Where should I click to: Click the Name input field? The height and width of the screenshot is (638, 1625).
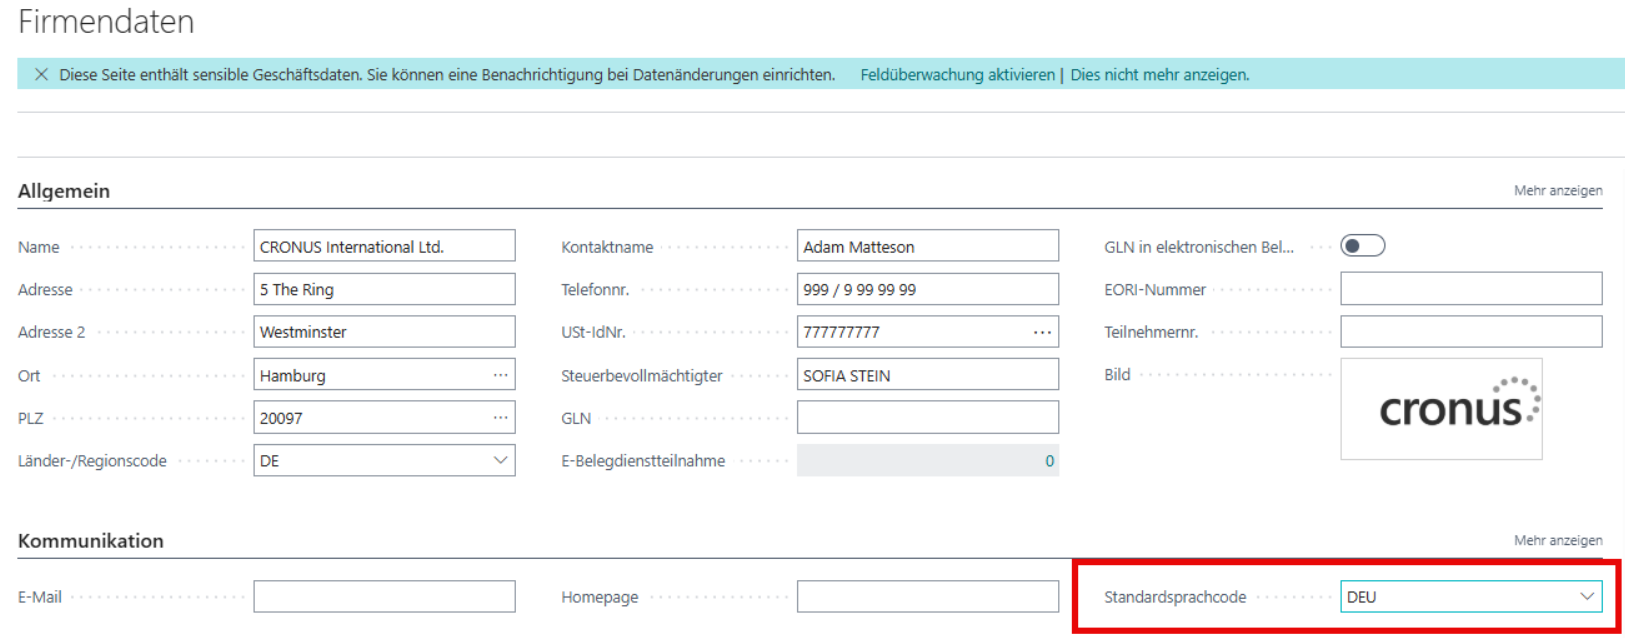coord(384,246)
